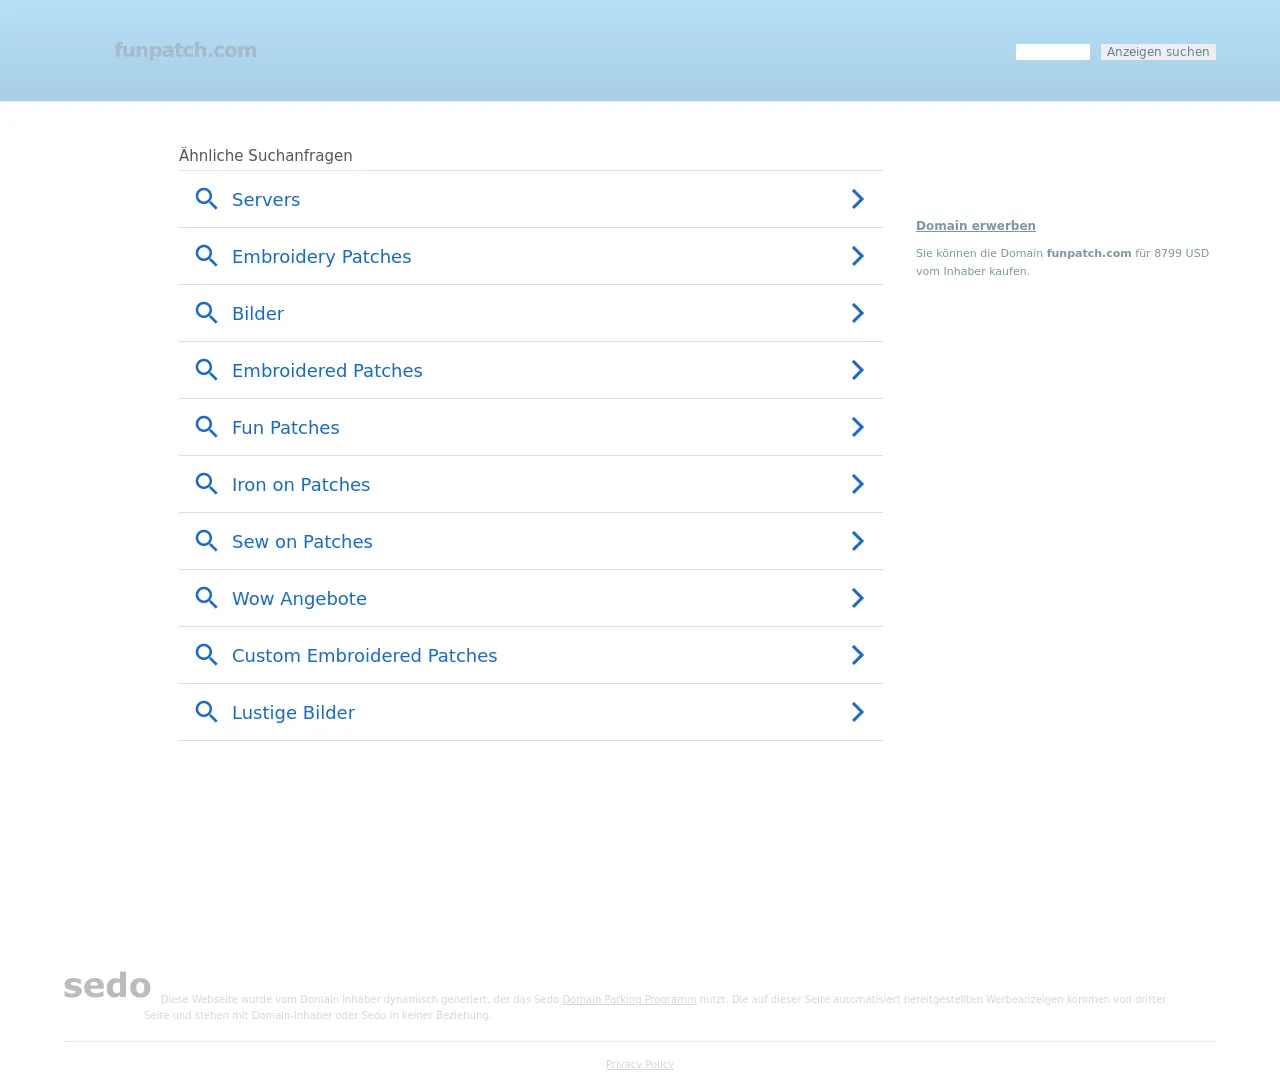Click the magnifier icon beside Wow Angebote

(x=206, y=598)
